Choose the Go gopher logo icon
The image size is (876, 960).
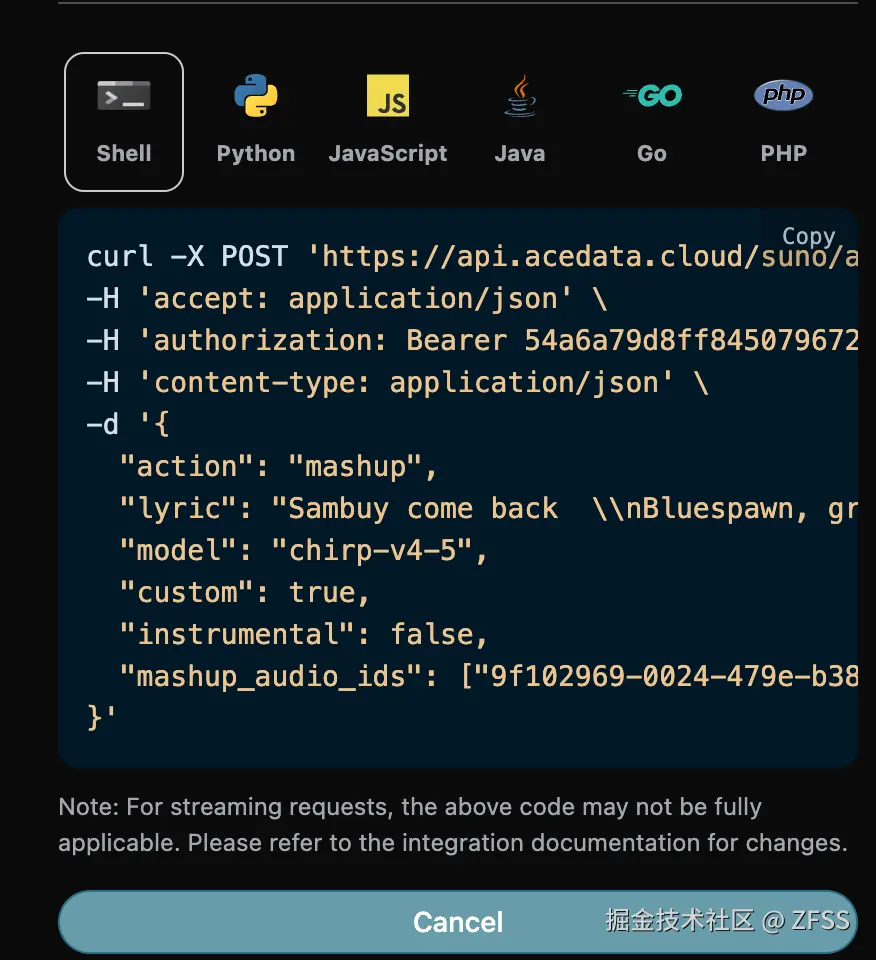(652, 96)
